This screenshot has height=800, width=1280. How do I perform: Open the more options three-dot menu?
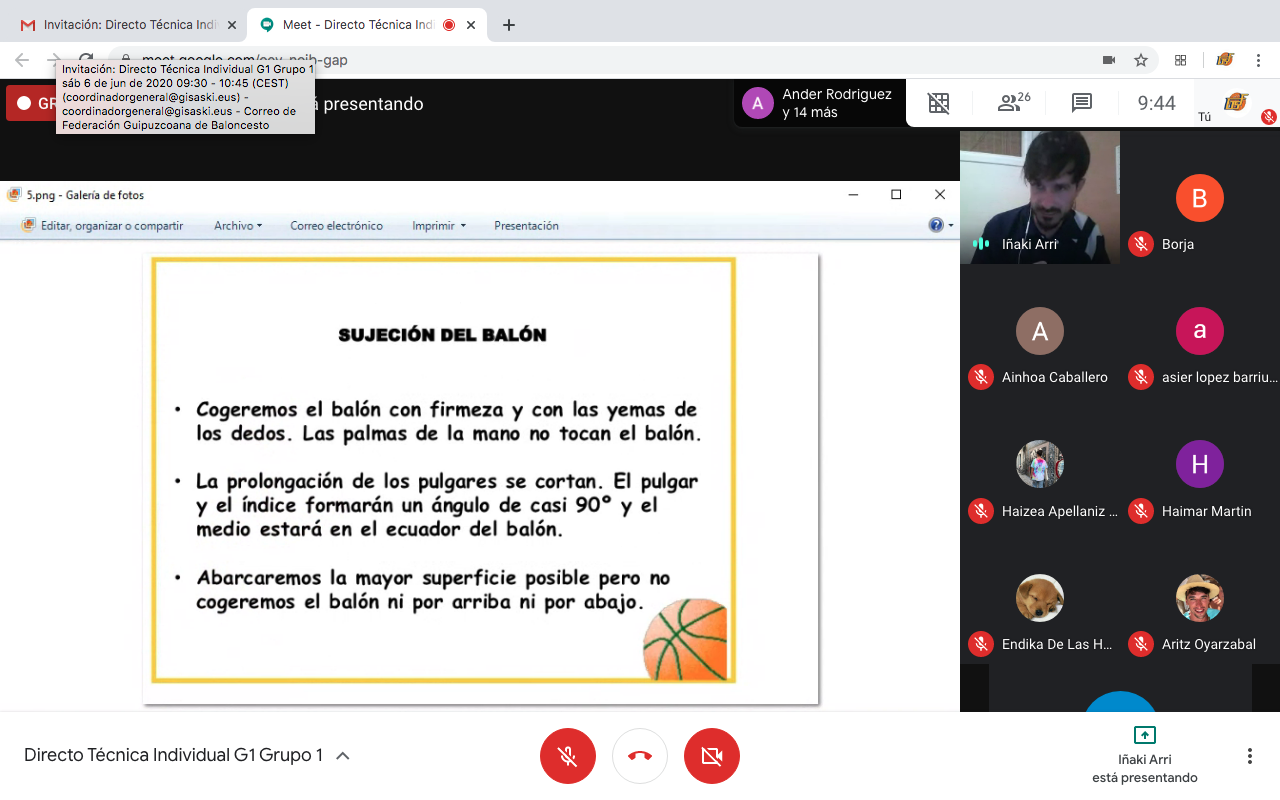[1249, 756]
